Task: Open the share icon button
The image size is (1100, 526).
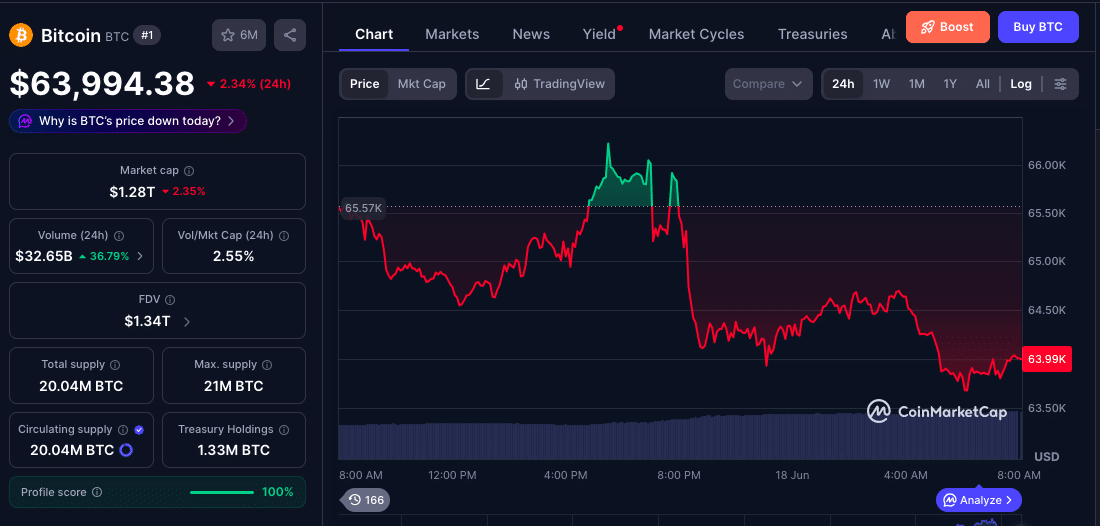Action: point(290,35)
